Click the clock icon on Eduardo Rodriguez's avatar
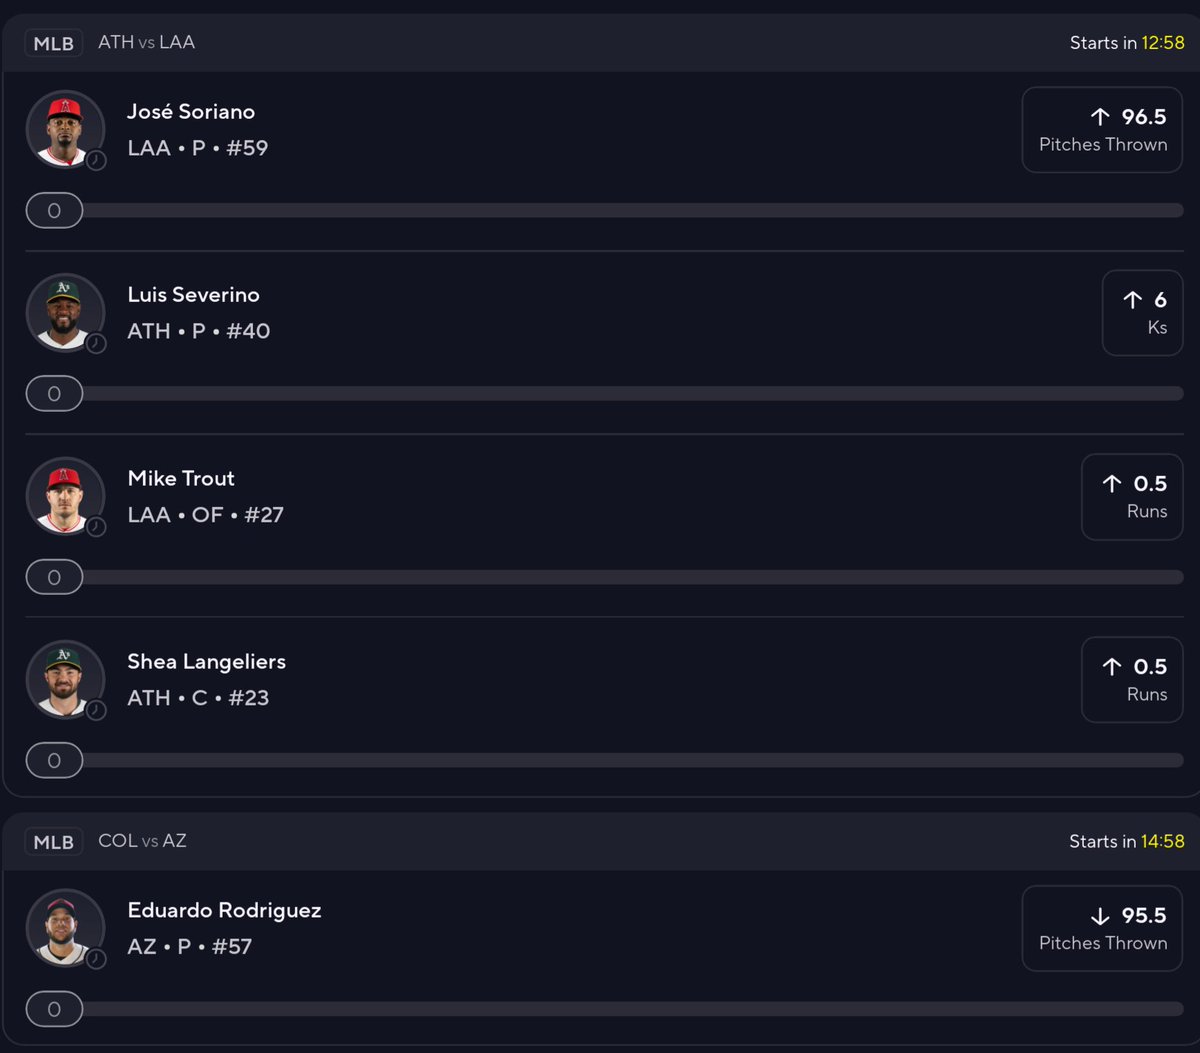This screenshot has height=1053, width=1200. tap(96, 959)
